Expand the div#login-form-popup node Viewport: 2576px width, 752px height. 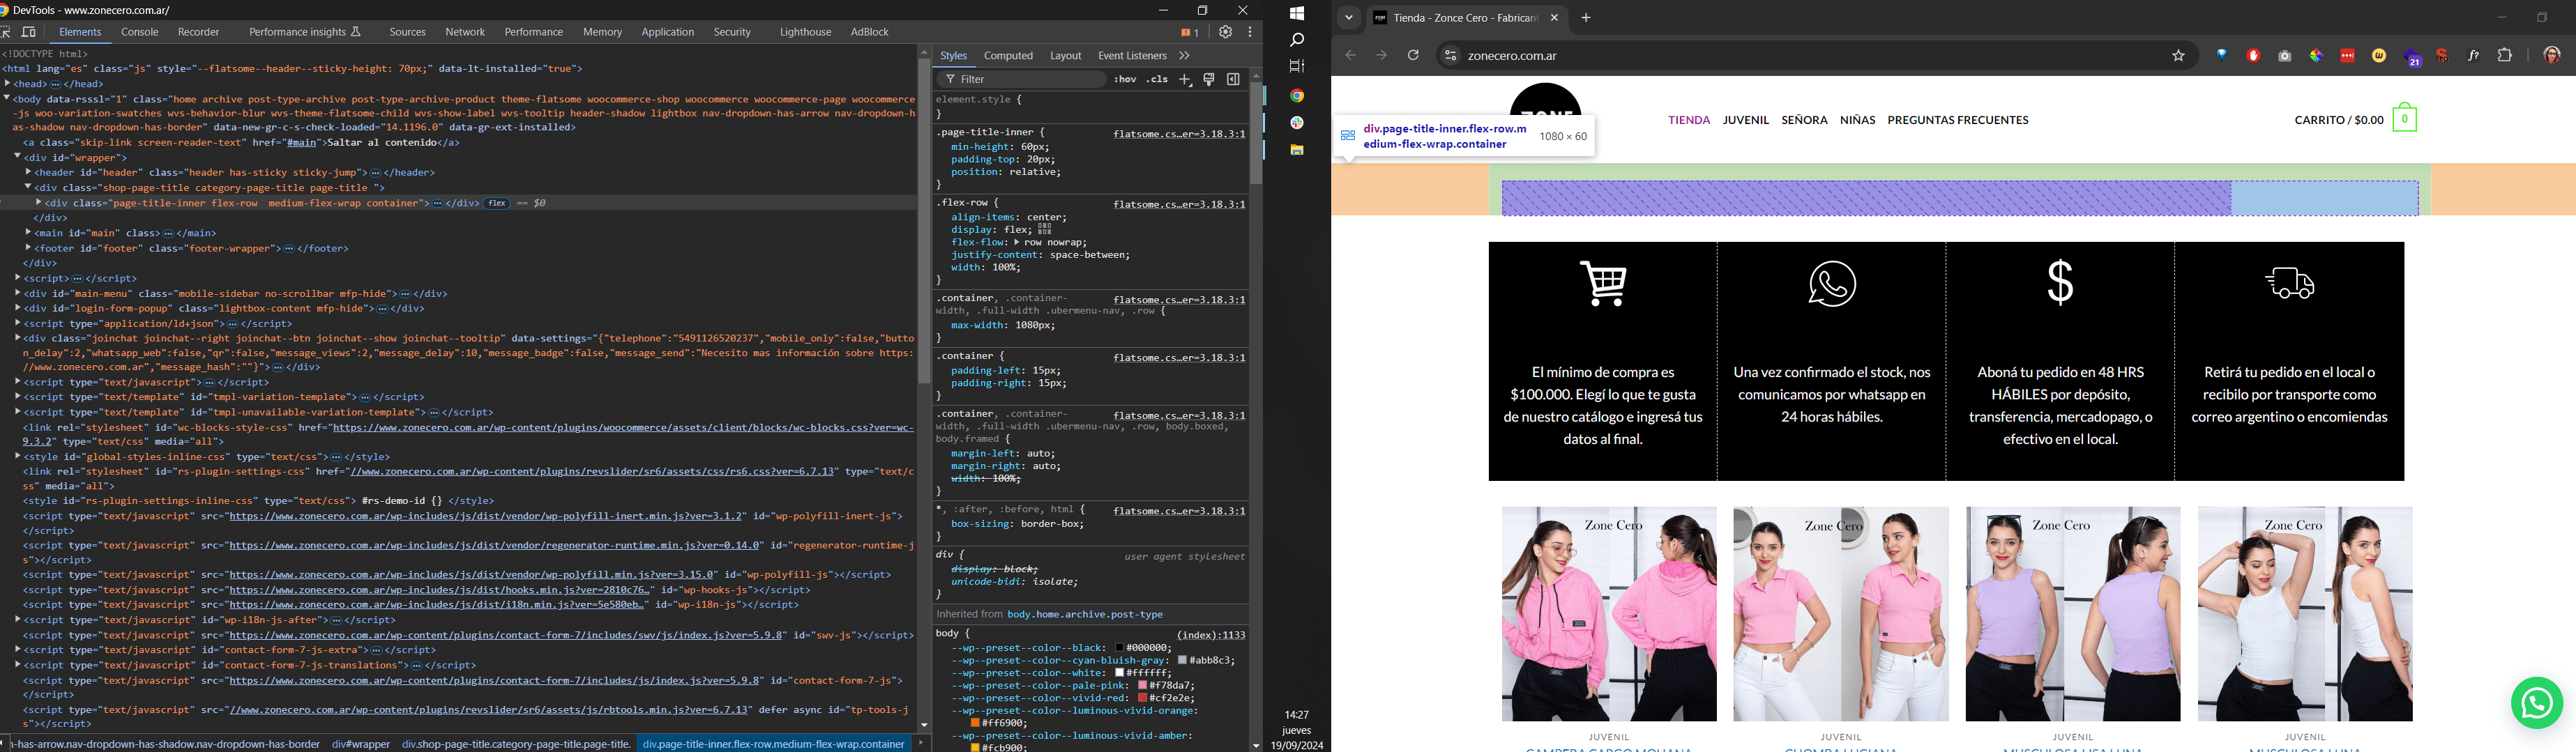(18, 309)
